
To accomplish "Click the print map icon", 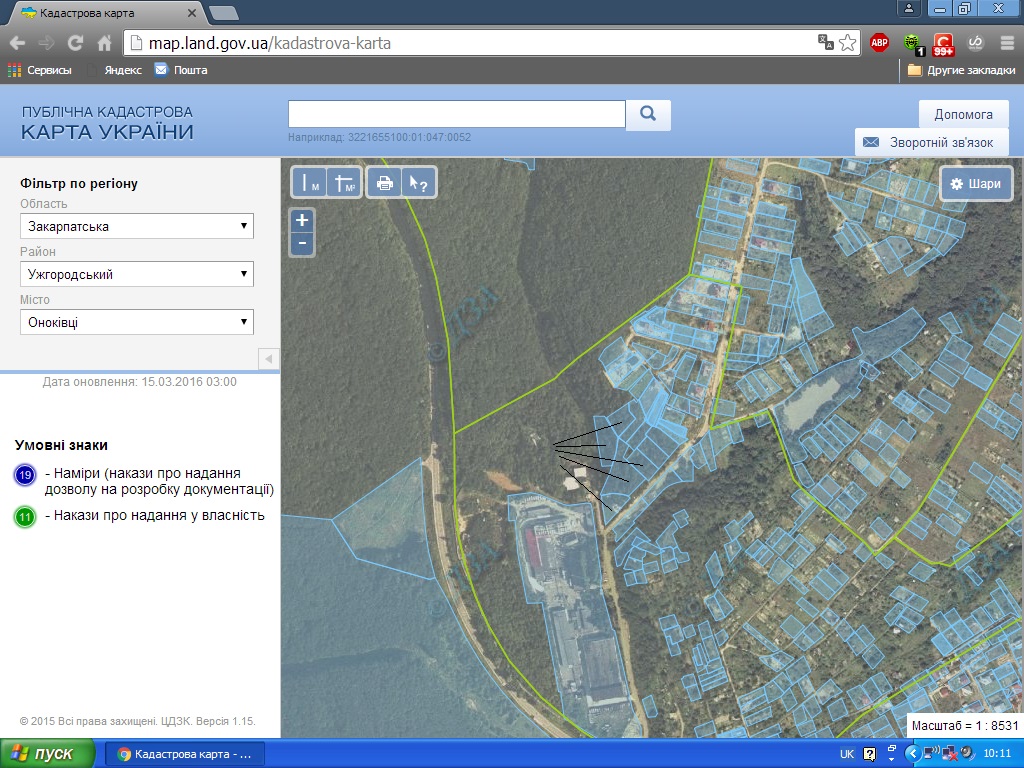I will tap(384, 183).
